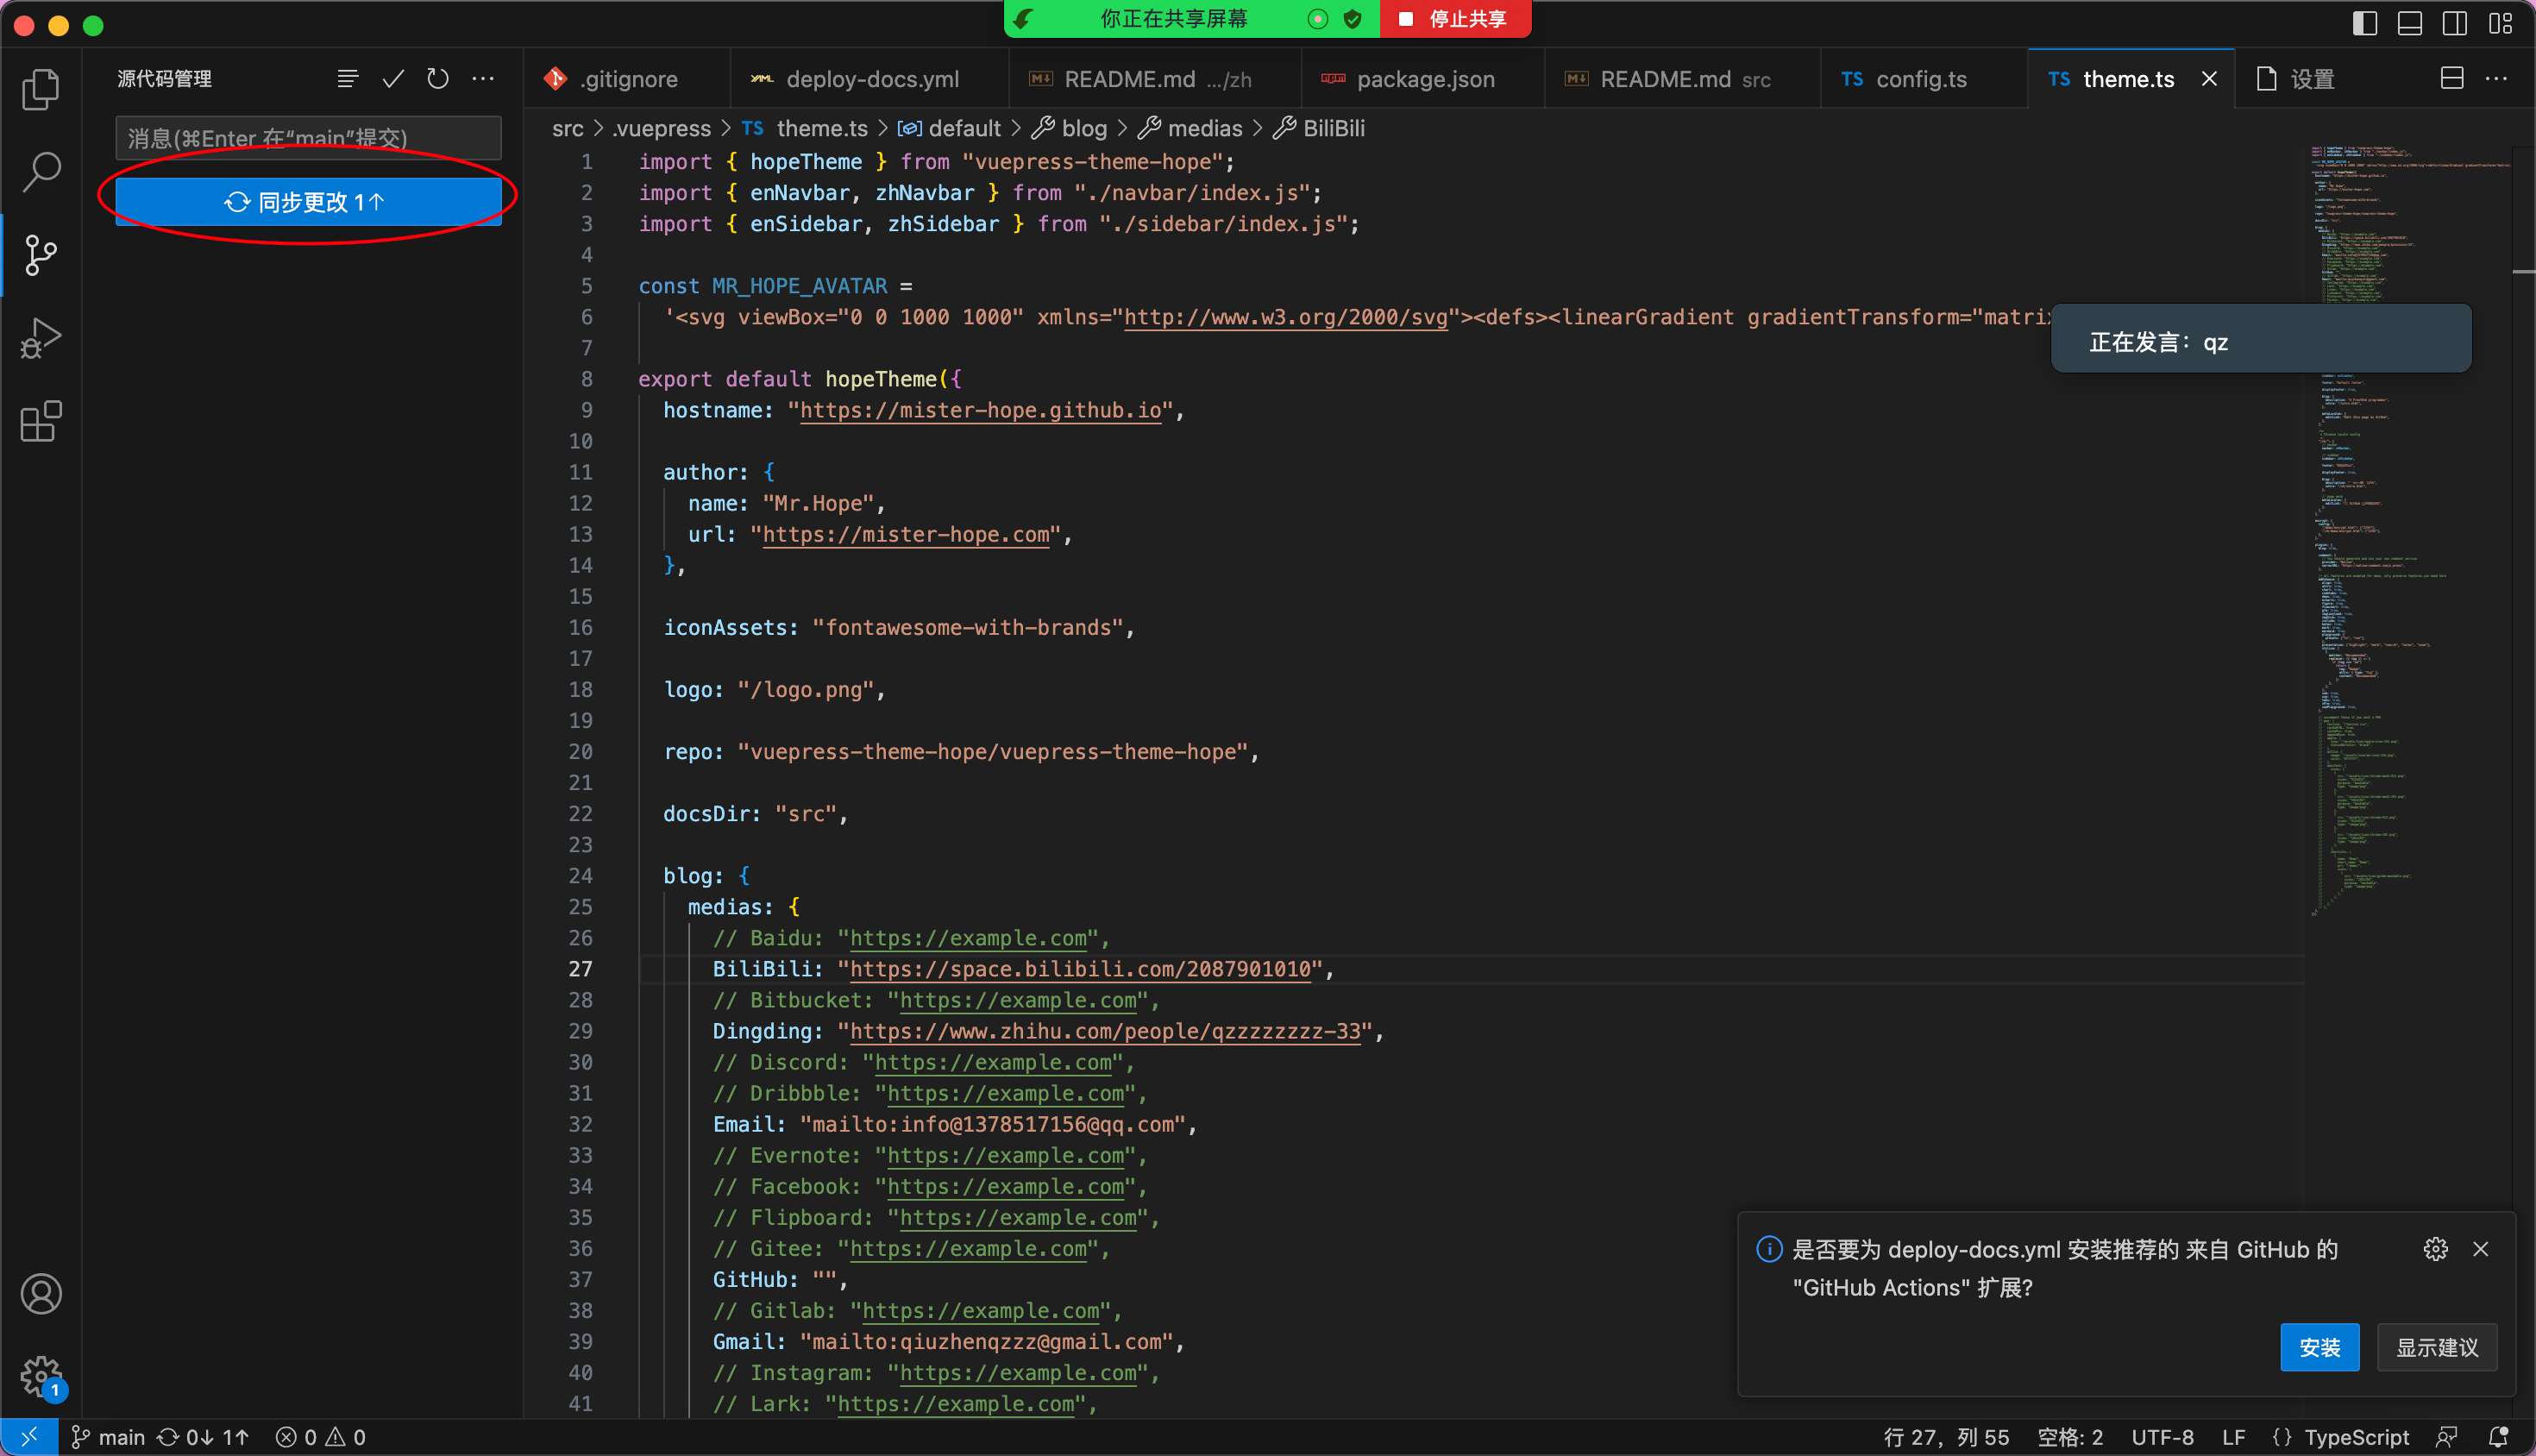
Task: Open the Manage gear icon in activity bar
Action: [x=40, y=1377]
